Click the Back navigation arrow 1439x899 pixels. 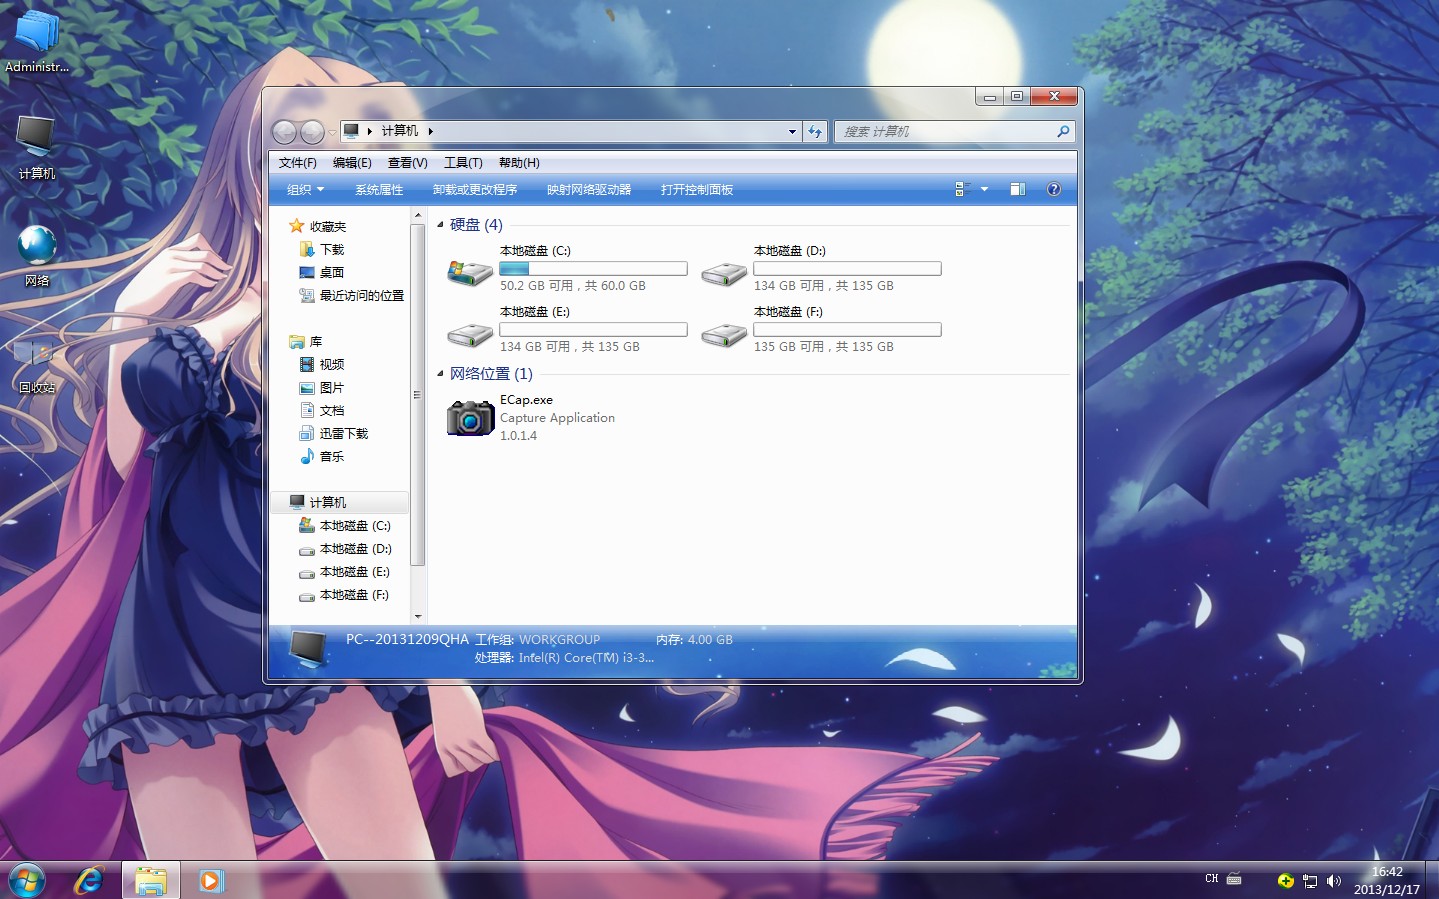pyautogui.click(x=285, y=132)
